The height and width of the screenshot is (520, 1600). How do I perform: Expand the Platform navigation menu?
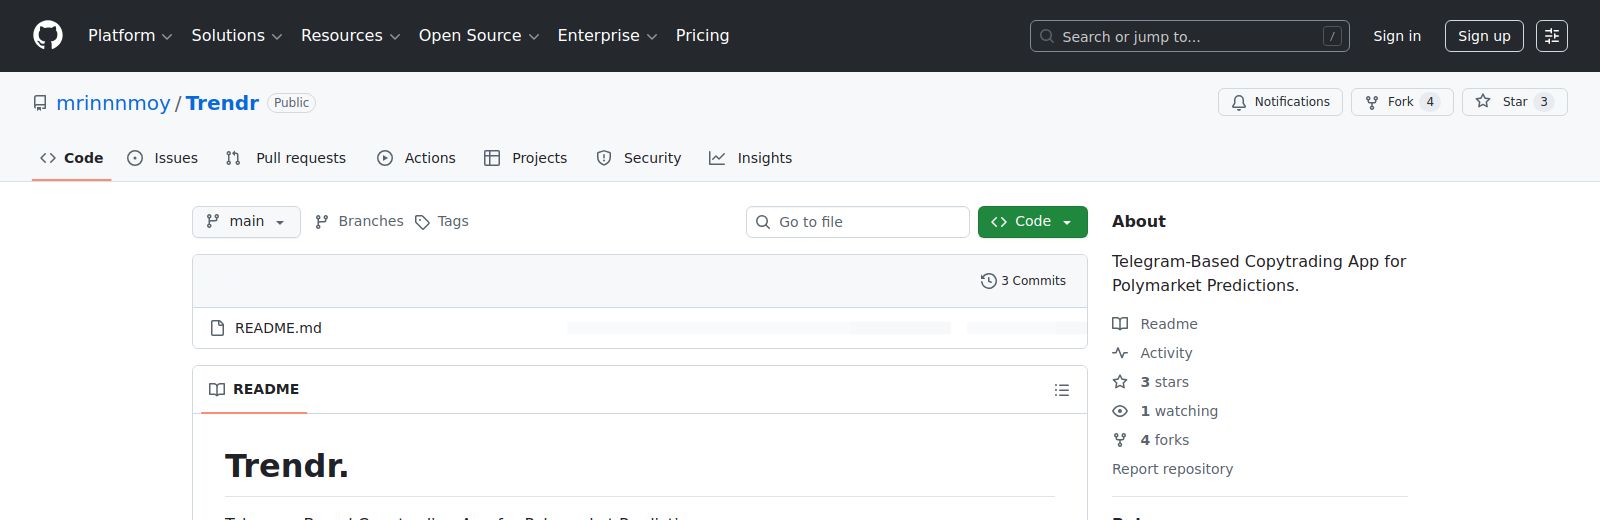point(130,36)
